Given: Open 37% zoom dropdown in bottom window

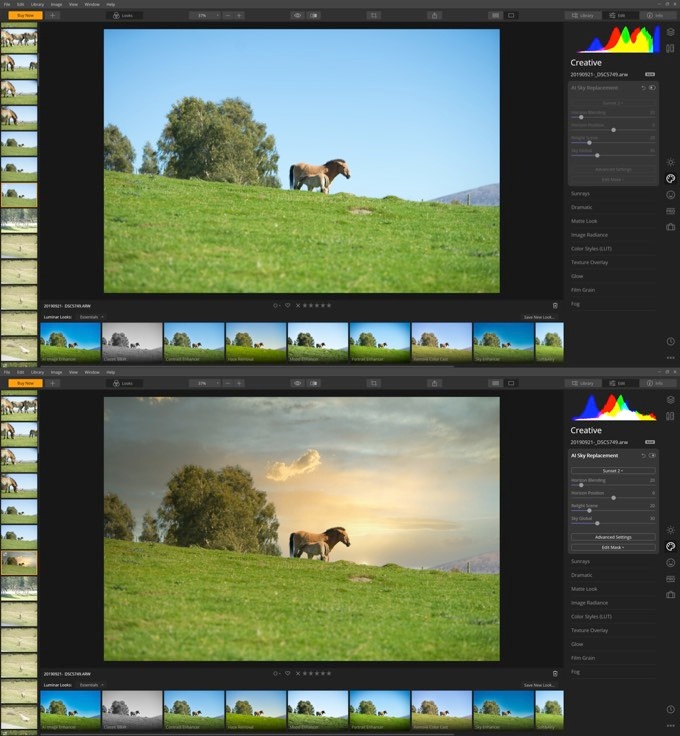Looking at the screenshot, I should pyautogui.click(x=205, y=383).
